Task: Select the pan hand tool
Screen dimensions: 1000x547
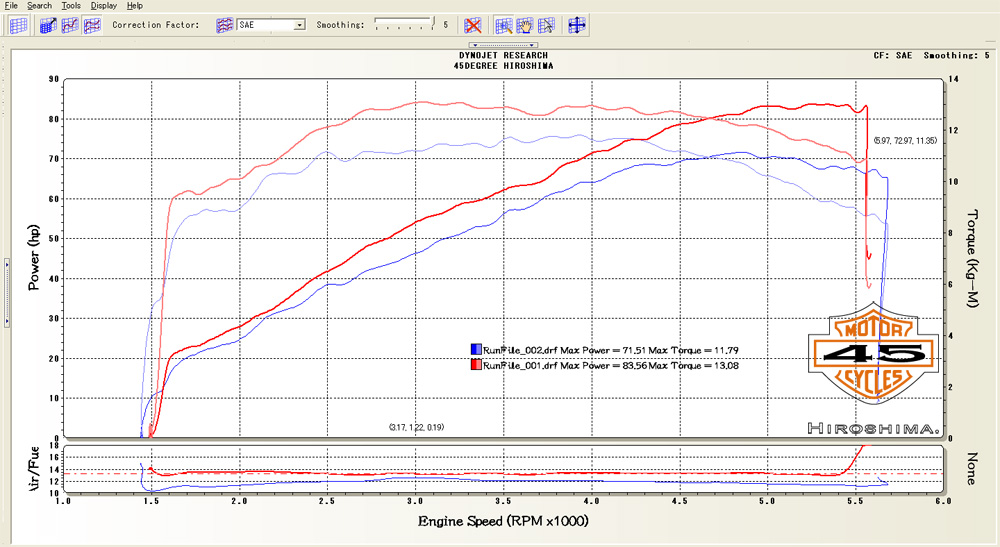Action: click(x=524, y=25)
